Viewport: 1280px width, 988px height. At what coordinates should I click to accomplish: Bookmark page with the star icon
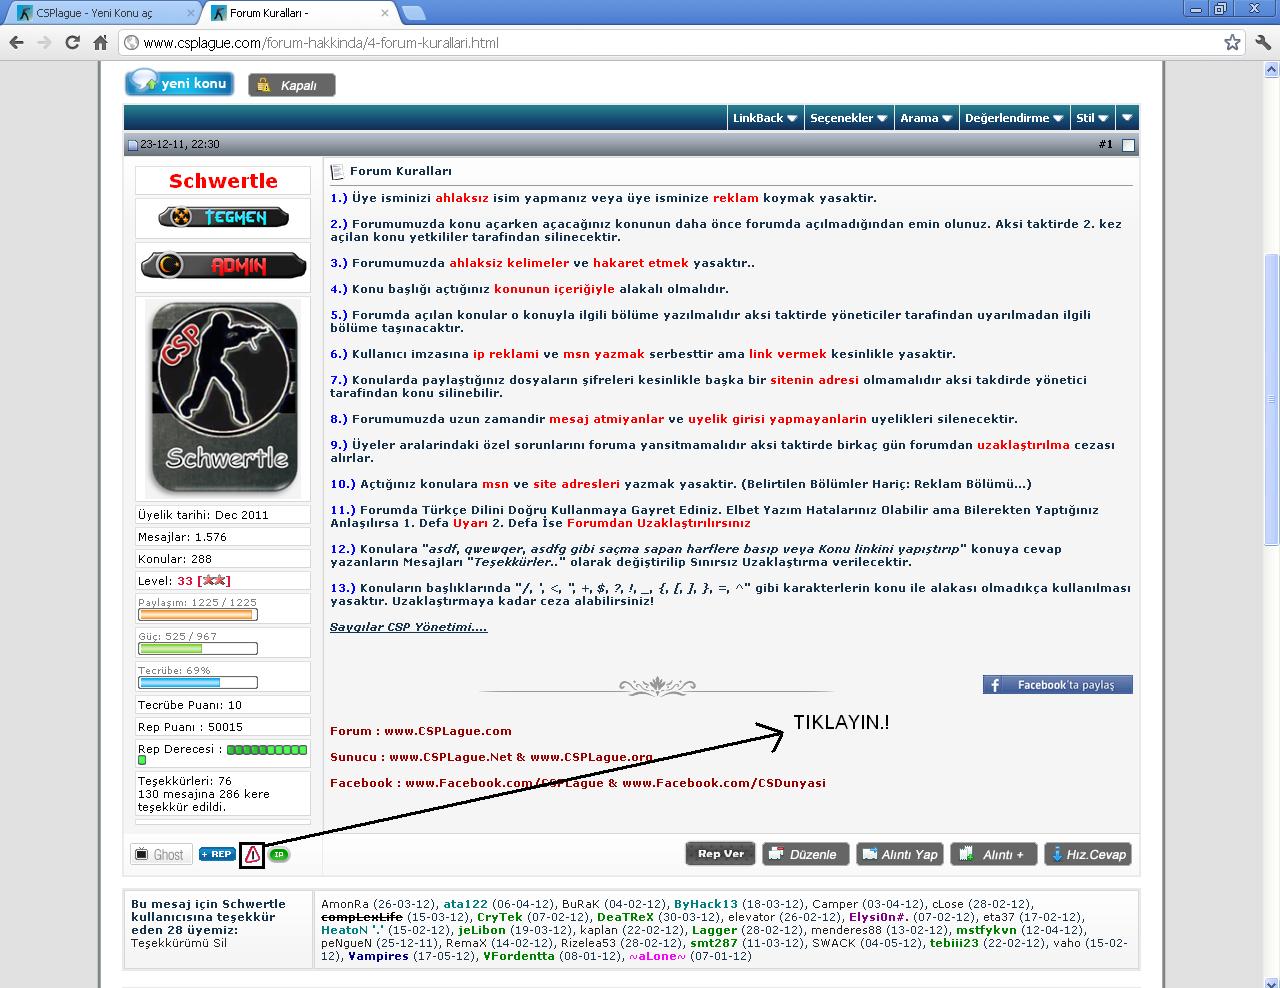[1232, 42]
